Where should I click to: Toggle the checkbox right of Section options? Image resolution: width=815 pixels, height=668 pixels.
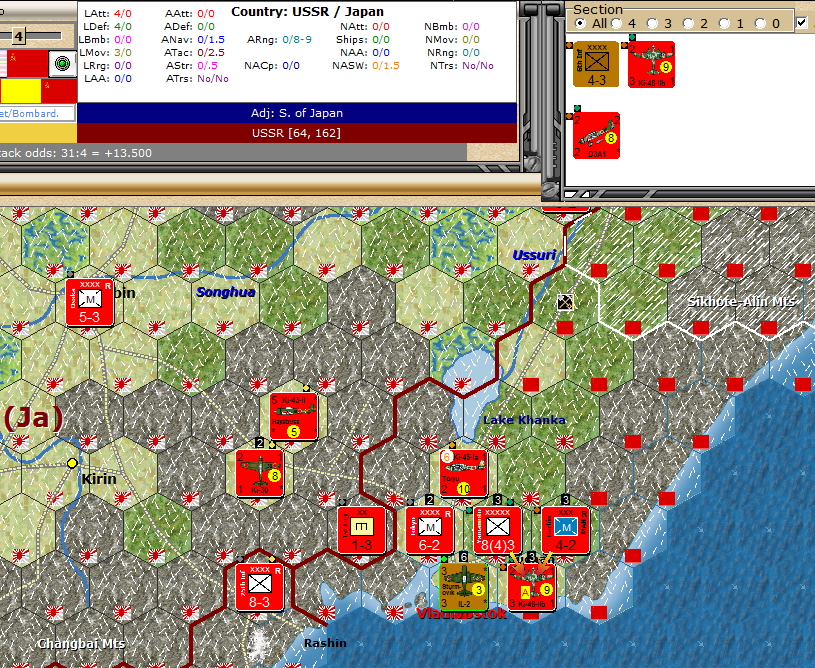coord(802,23)
